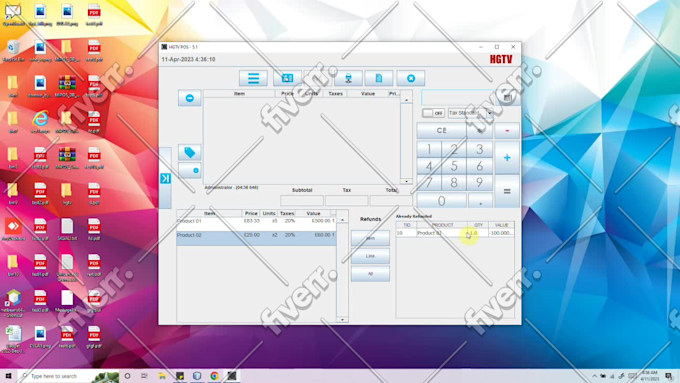Screen dimensions: 680x383
Task: Open the Task View taskbar button
Action: click(x=144, y=376)
